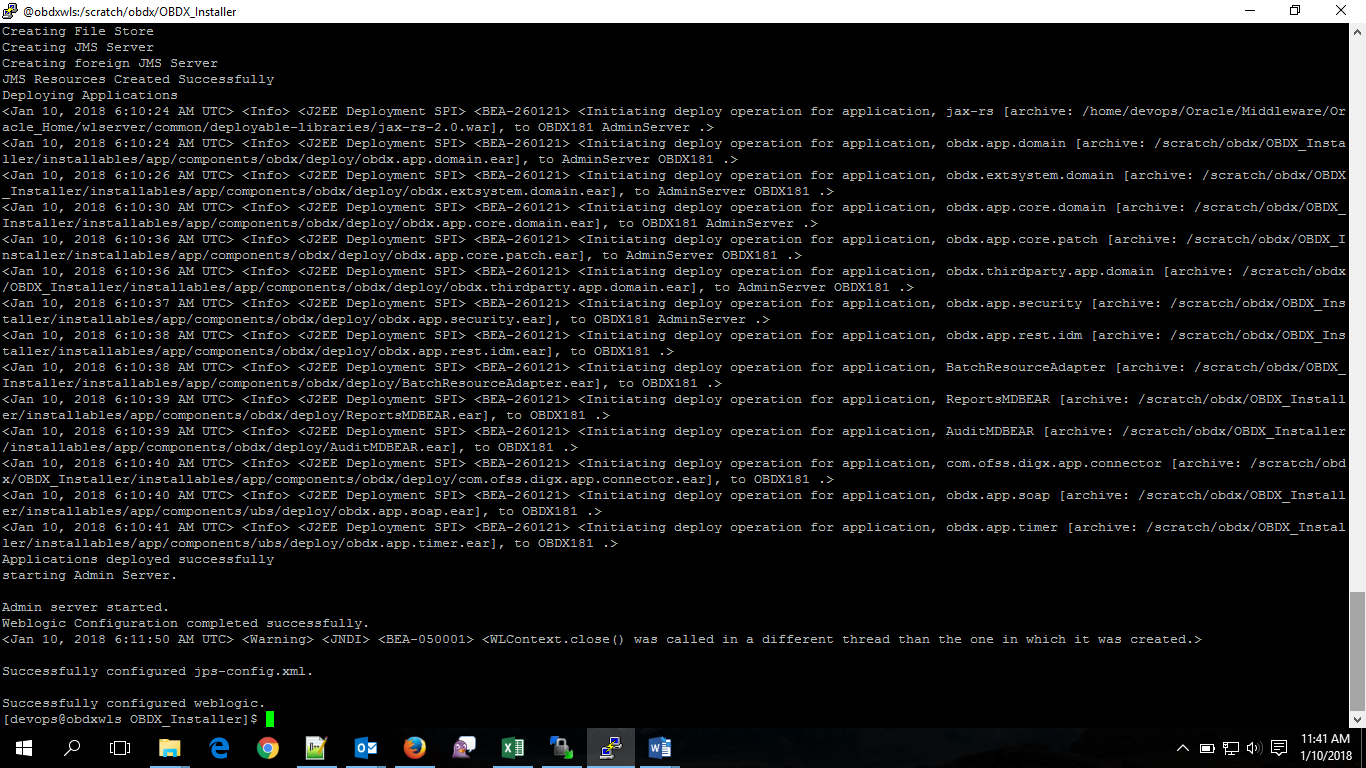Click the terminal vertical scrollbar thumb

[1357, 651]
